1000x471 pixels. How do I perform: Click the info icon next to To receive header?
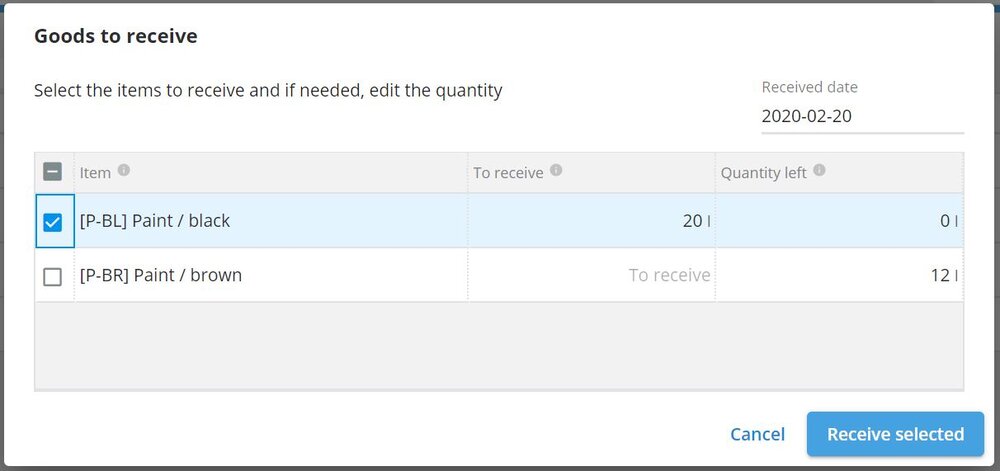556,170
